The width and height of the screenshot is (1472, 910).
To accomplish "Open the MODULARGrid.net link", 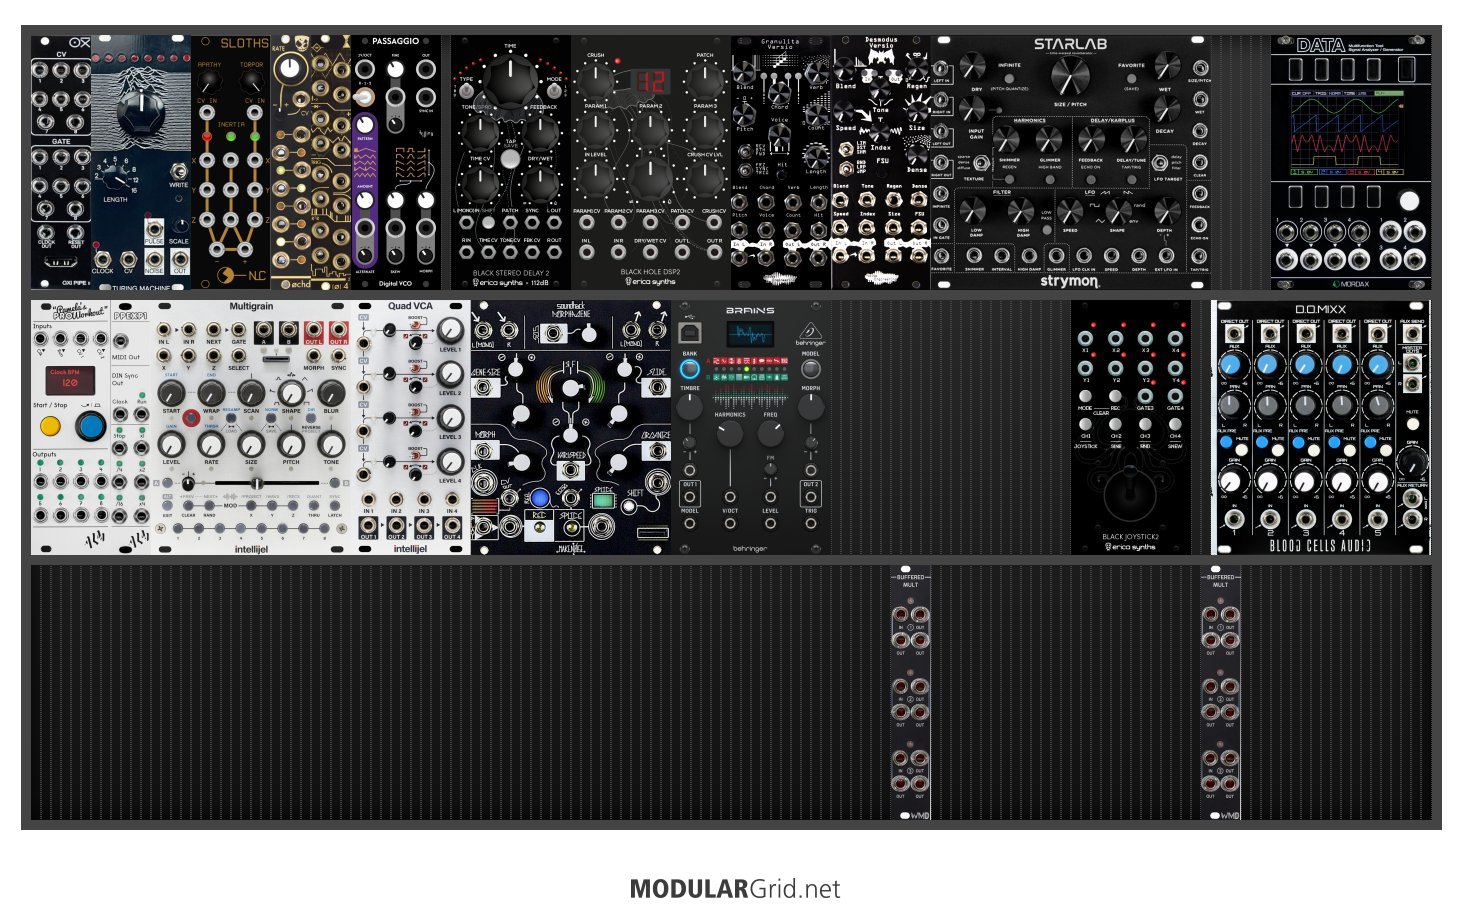I will [735, 889].
